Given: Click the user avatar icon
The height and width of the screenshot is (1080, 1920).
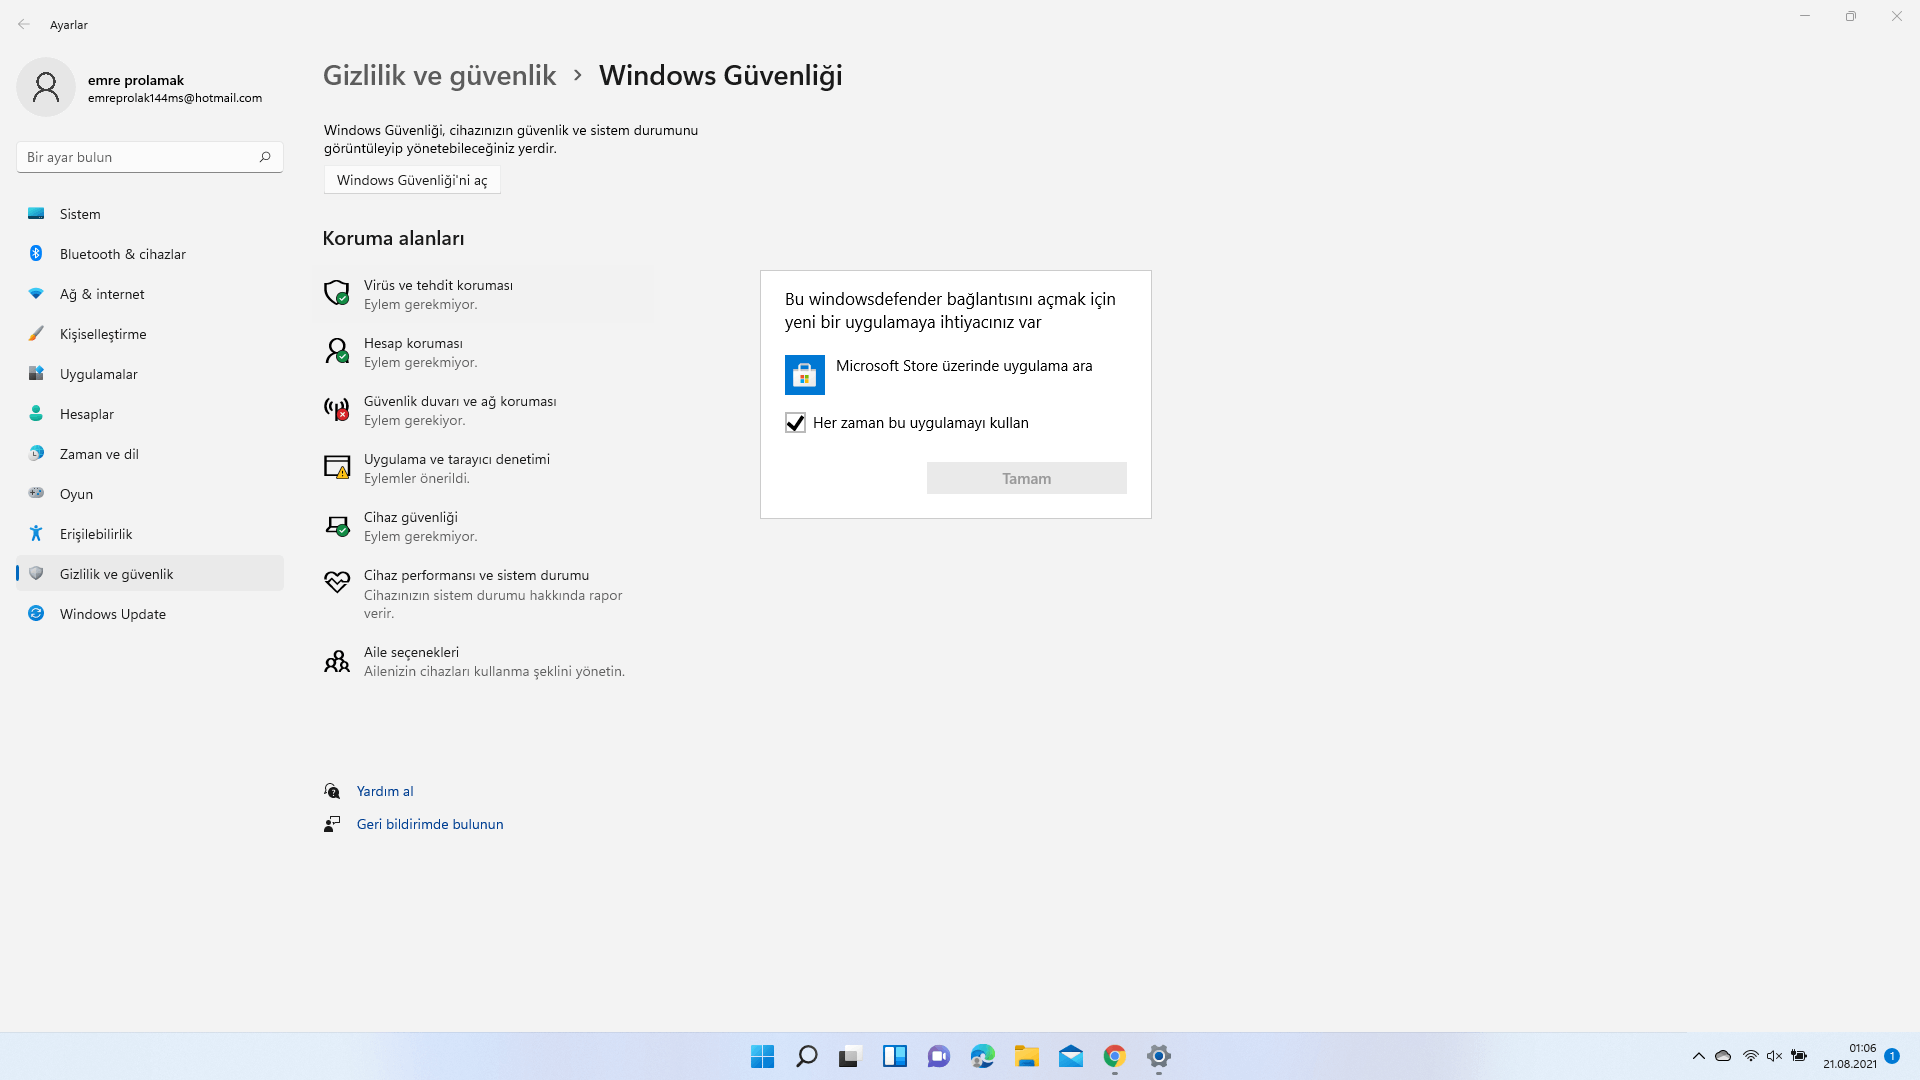Looking at the screenshot, I should (46, 87).
